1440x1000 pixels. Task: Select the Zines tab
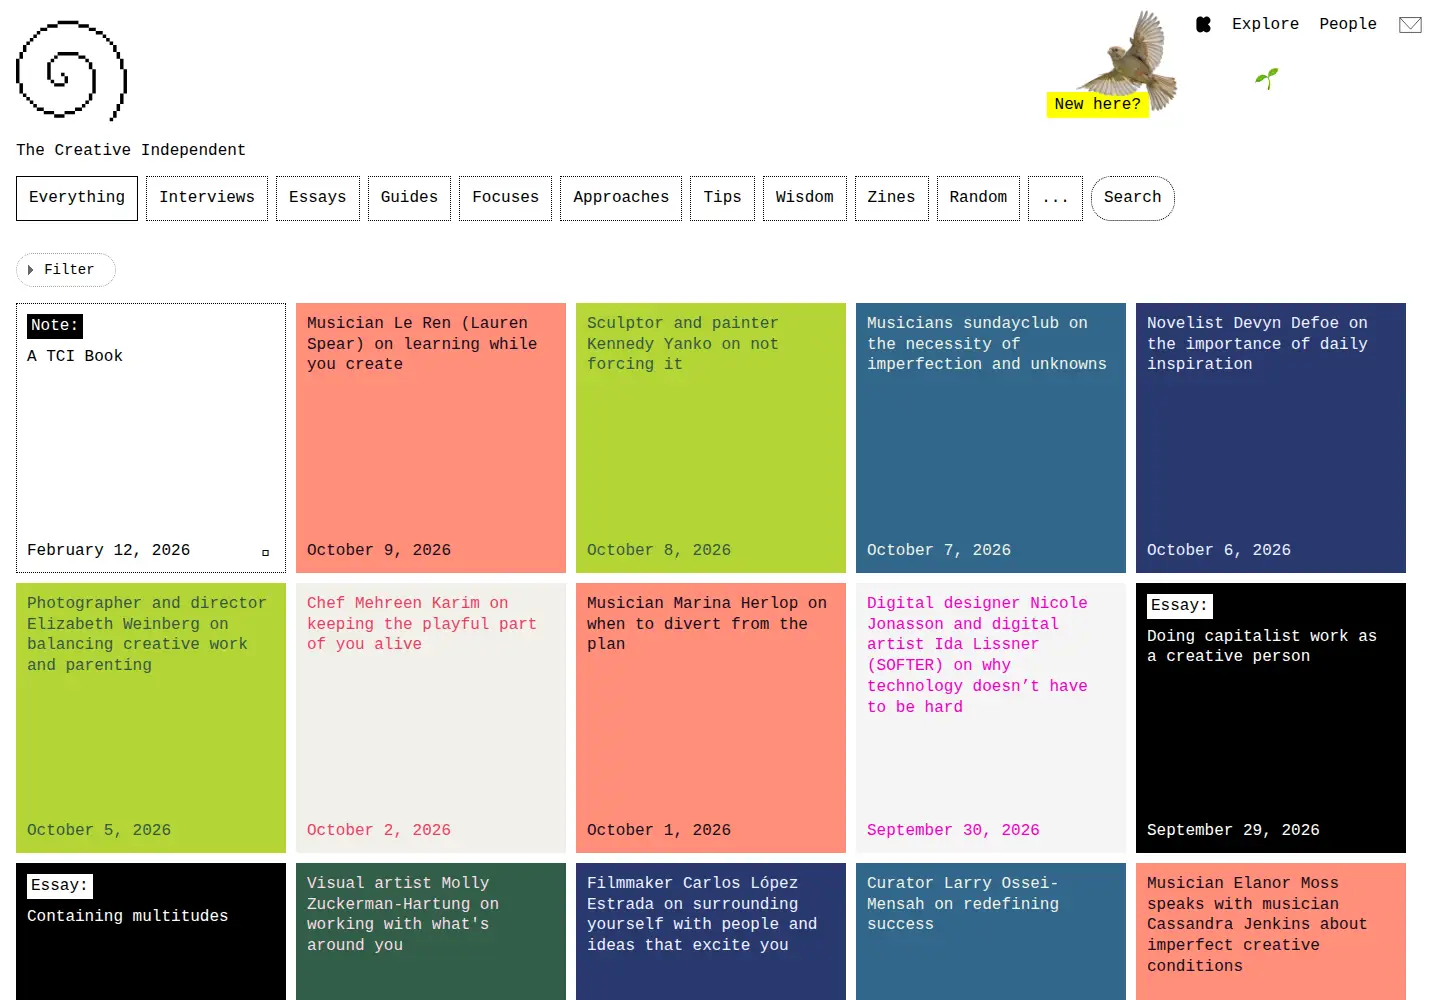click(891, 198)
